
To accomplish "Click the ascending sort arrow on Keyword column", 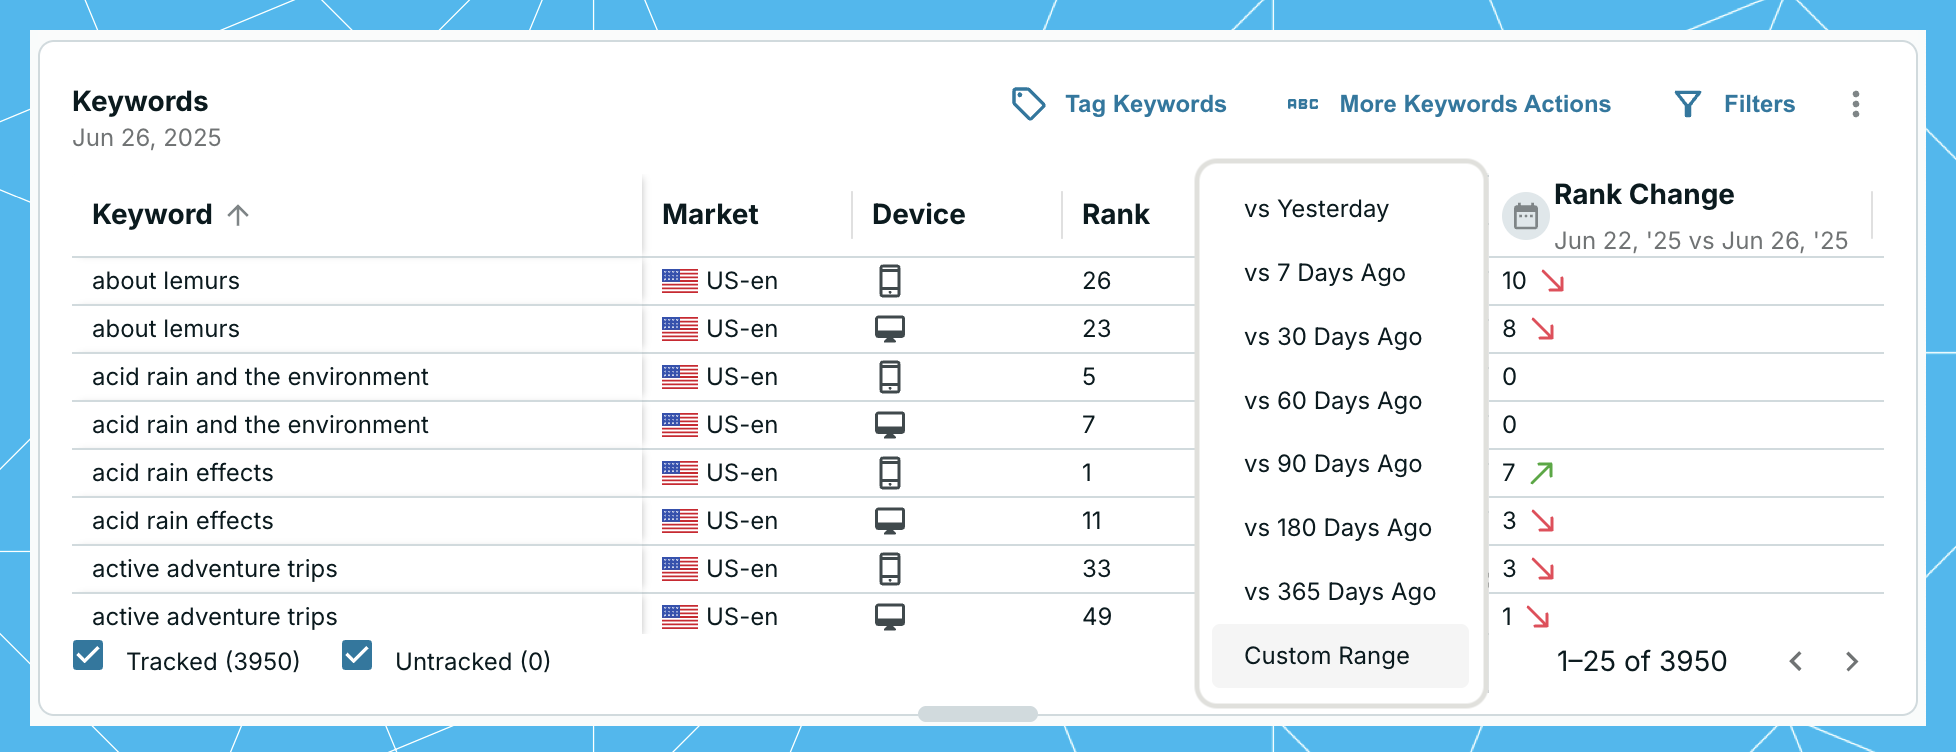I will point(238,215).
